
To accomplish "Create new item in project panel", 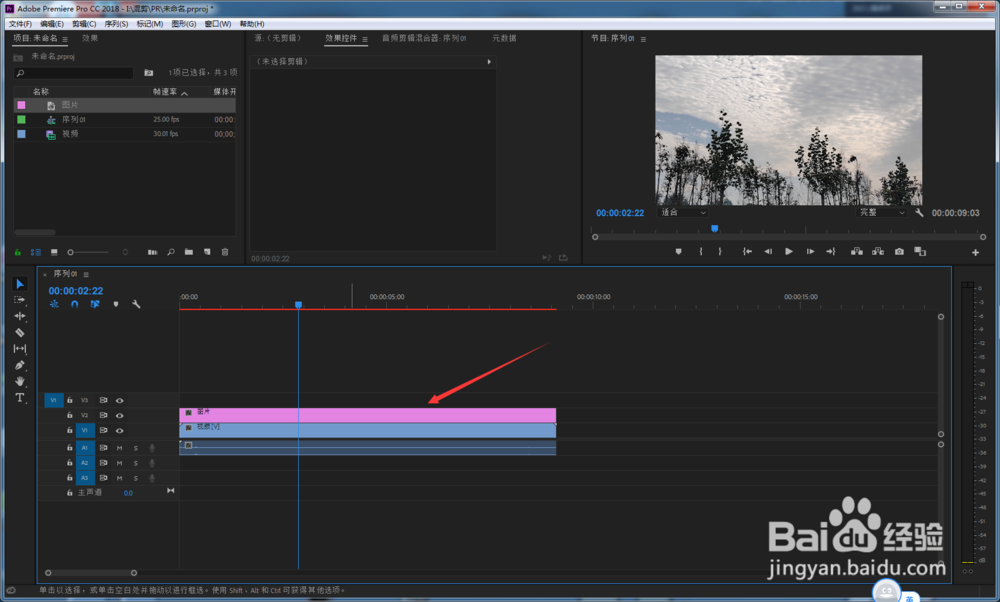I will (207, 252).
